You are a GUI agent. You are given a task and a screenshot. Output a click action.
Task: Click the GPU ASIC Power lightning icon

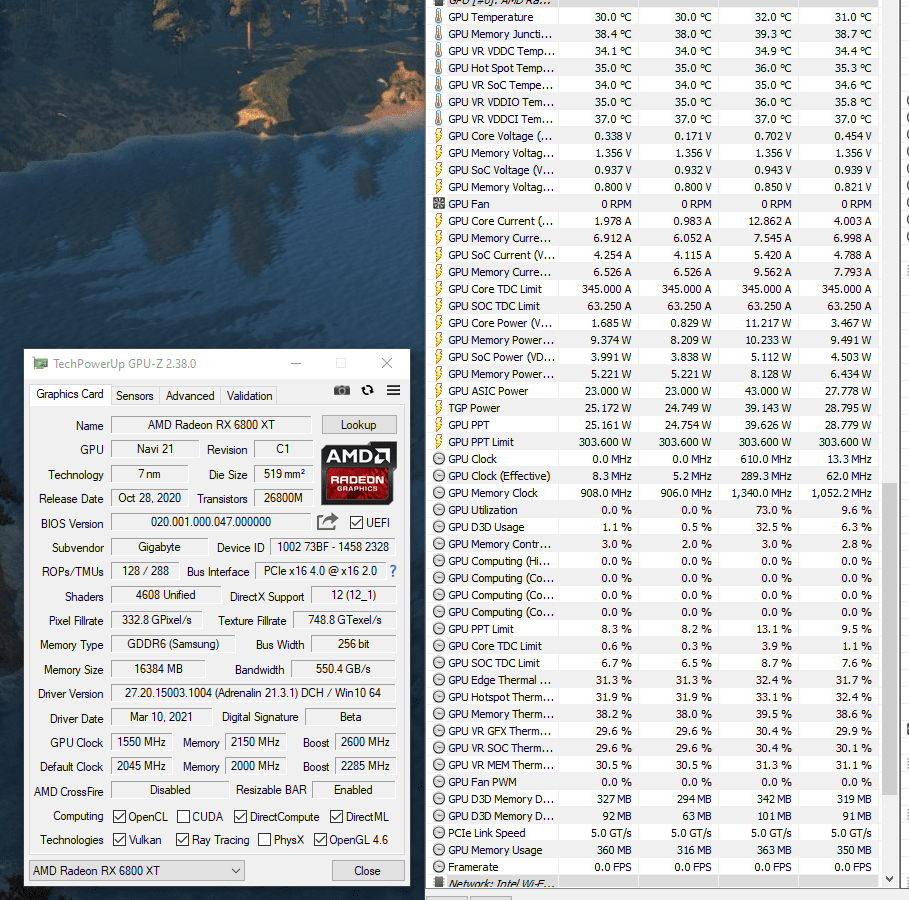click(x=439, y=391)
